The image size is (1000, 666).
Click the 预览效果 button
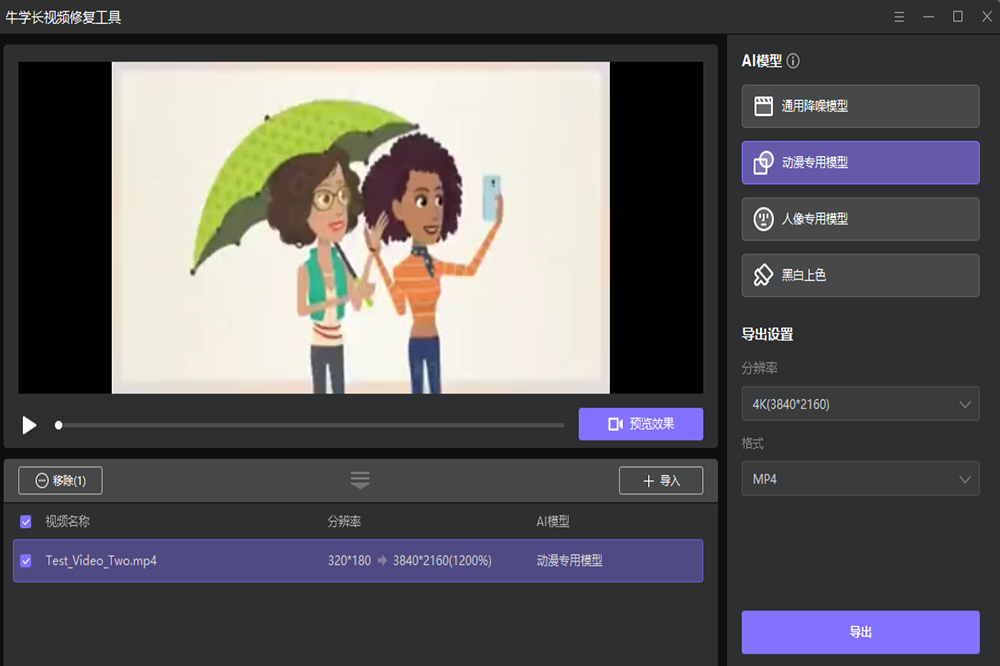pos(640,424)
